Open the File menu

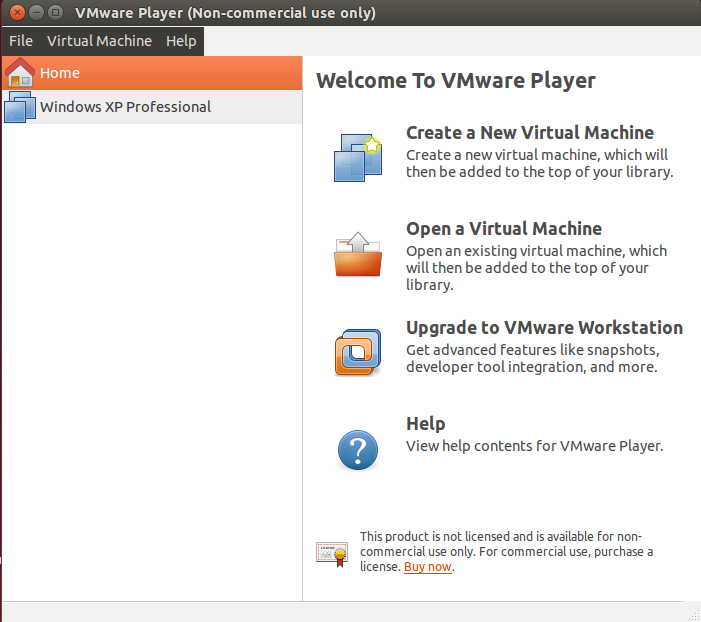21,41
